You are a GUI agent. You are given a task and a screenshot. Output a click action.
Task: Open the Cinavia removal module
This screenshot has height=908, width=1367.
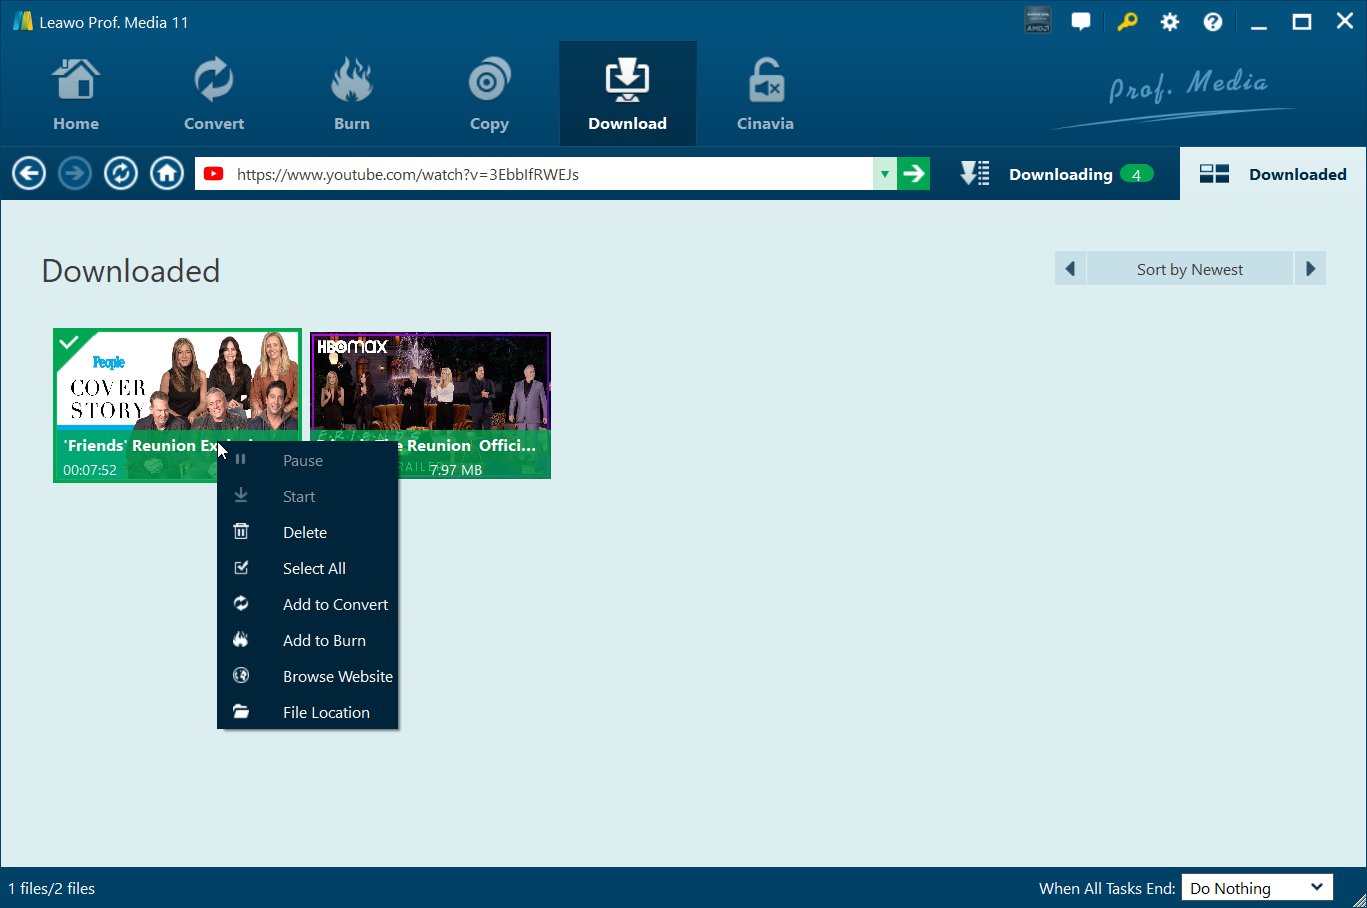(765, 95)
